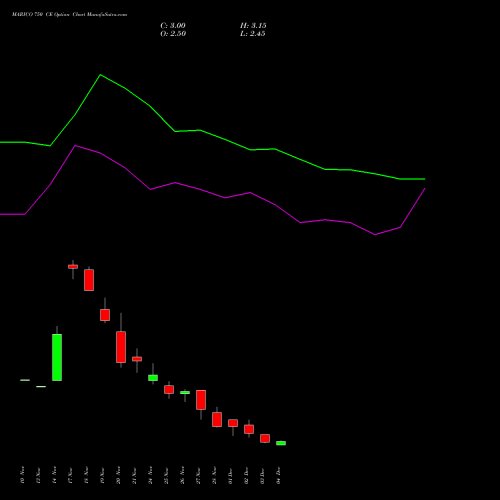Select the long red candle for 20 Nov
The height and width of the screenshot is (500, 500).
121,347
